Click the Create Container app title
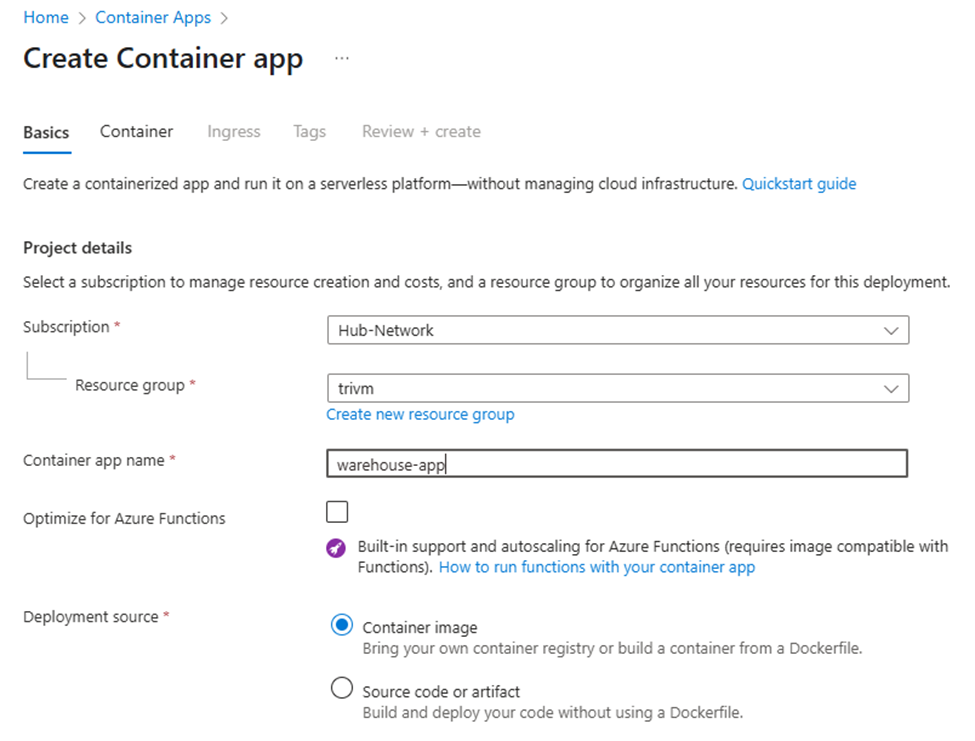This screenshot has width=975, height=741. click(x=163, y=59)
